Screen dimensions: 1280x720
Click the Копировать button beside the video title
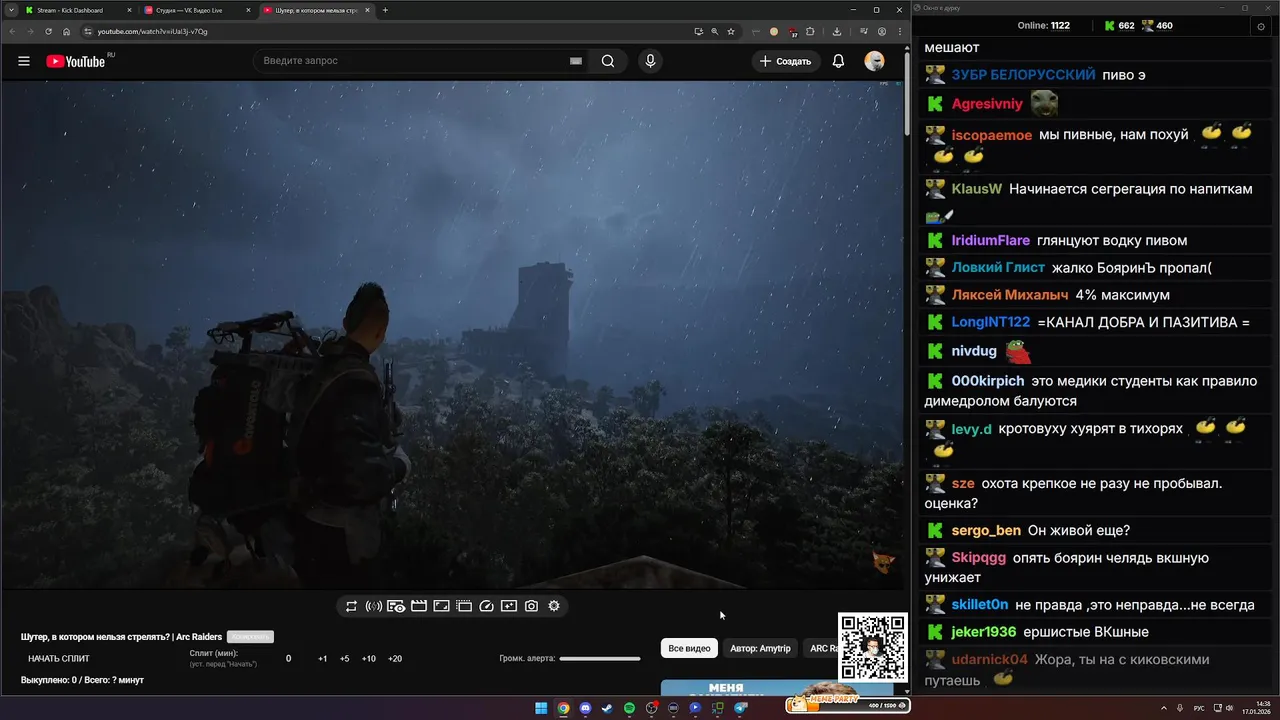pyautogui.click(x=250, y=637)
